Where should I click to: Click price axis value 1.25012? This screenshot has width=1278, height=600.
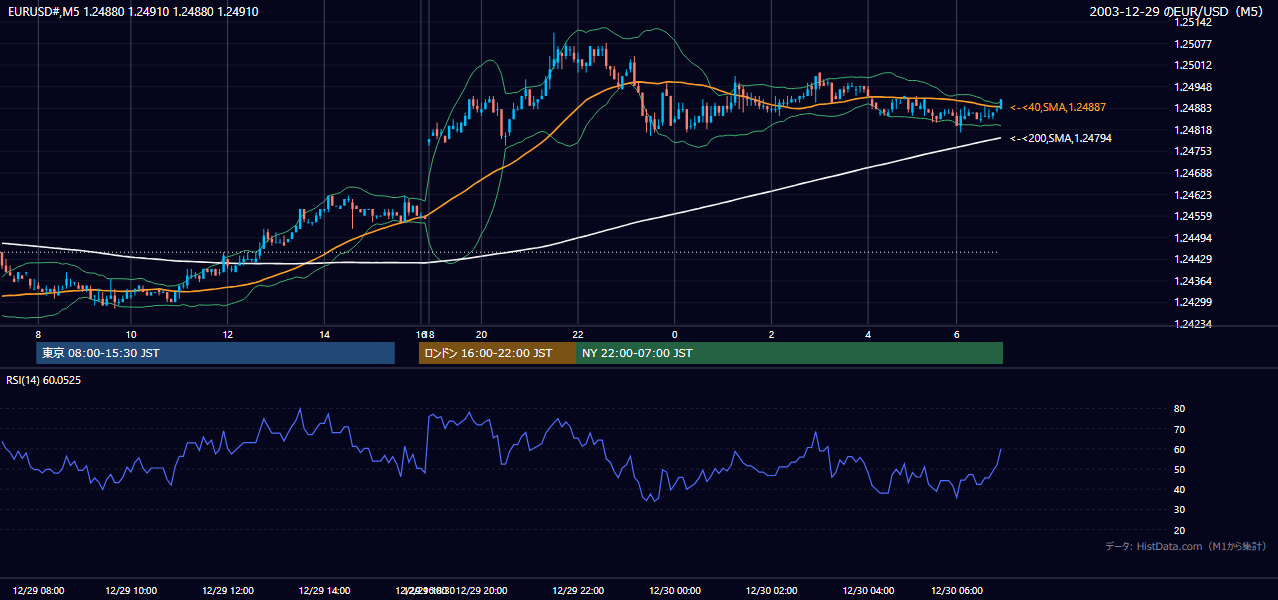(1192, 65)
